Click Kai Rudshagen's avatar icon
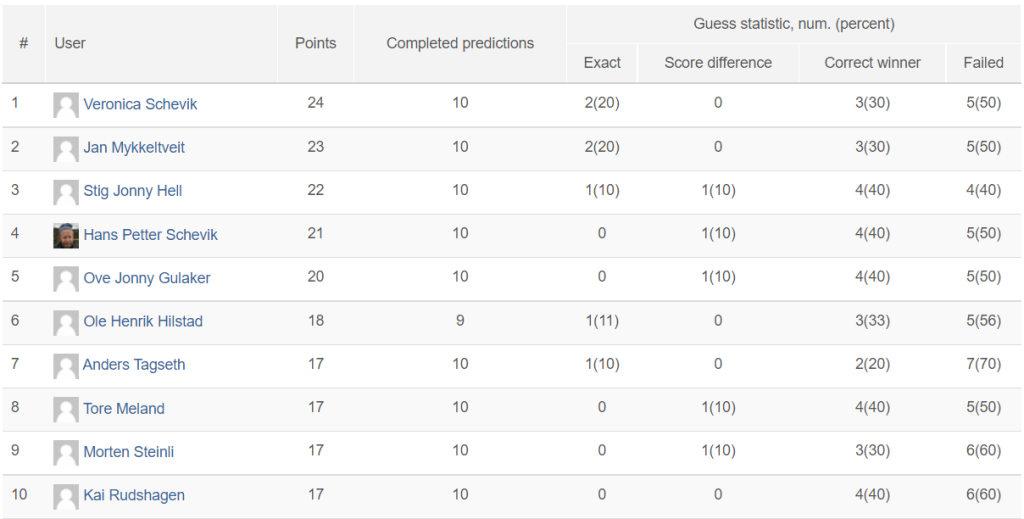The width and height of the screenshot is (1024, 519). pos(66,497)
